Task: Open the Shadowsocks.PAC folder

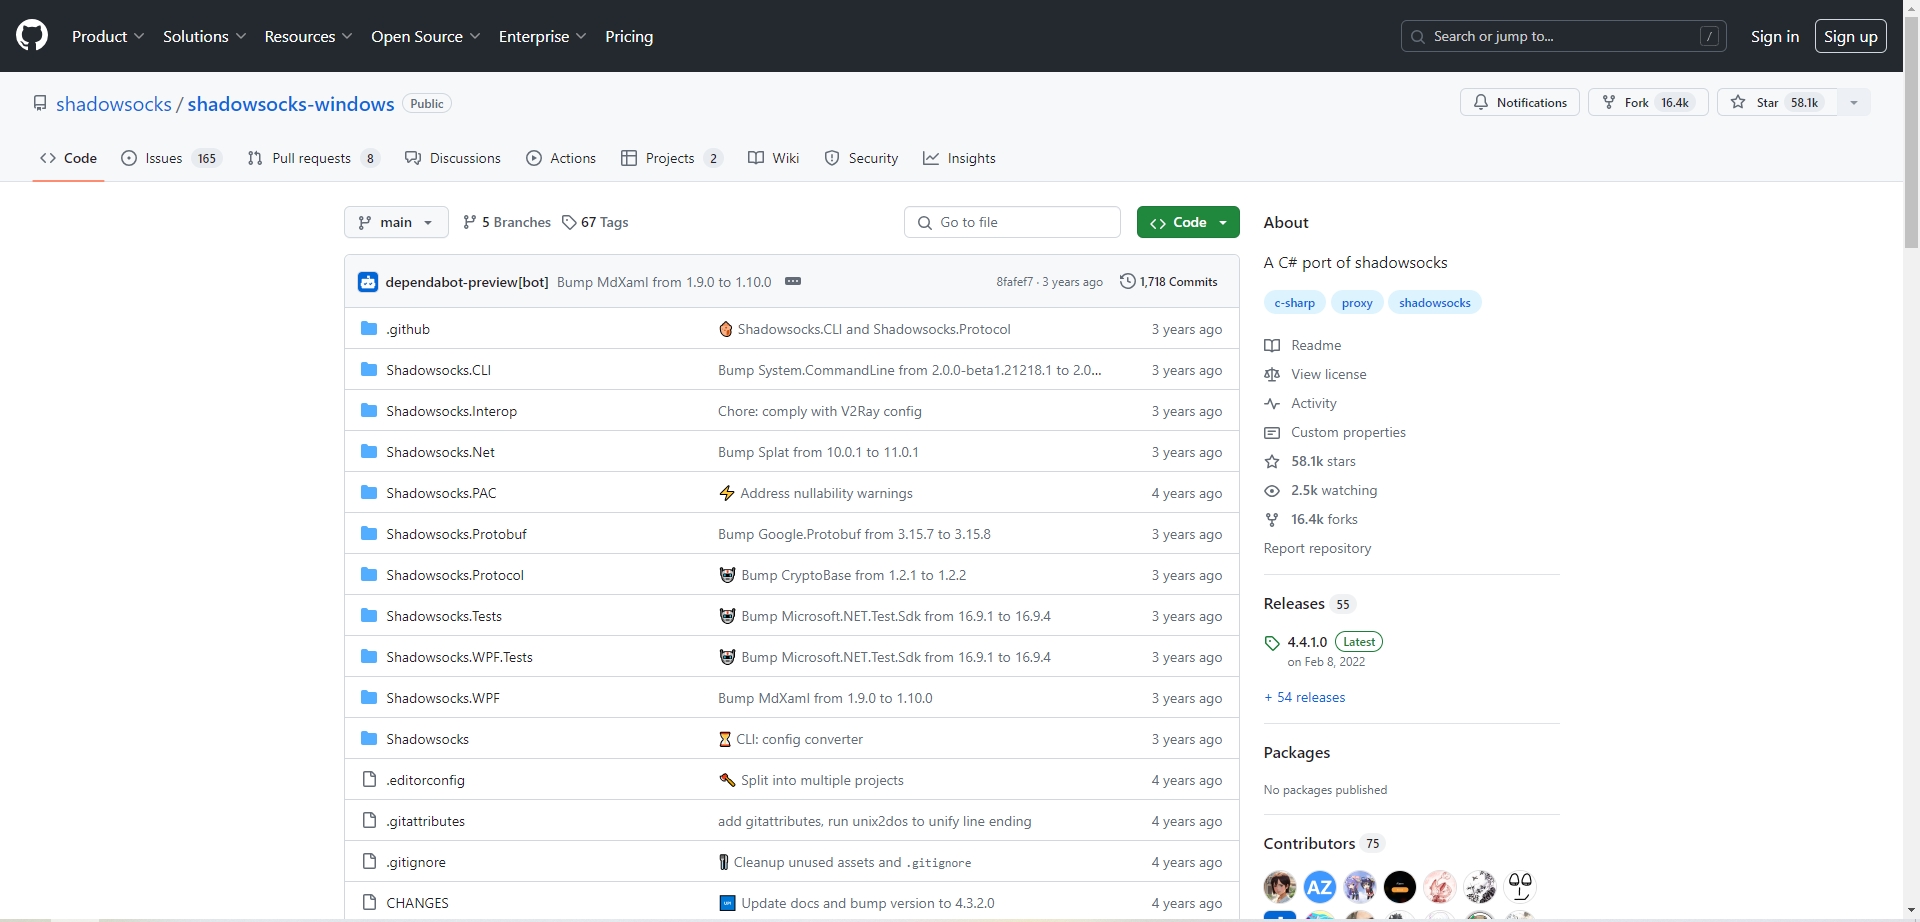Action: coord(441,493)
